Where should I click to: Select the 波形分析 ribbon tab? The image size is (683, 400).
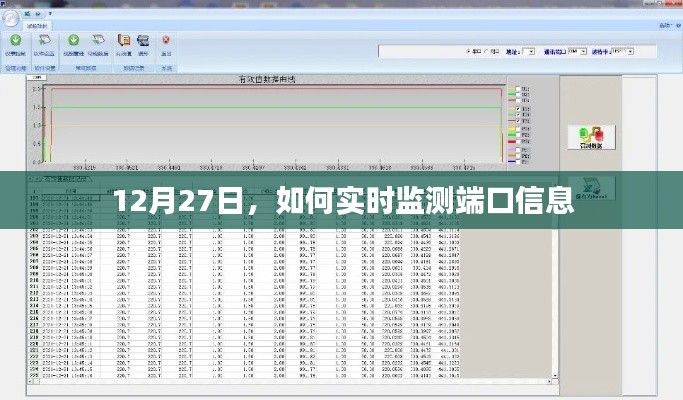(37, 26)
